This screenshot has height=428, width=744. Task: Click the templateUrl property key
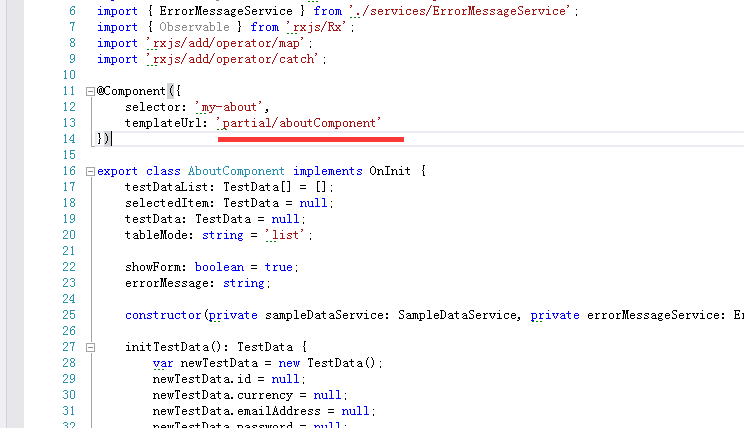164,123
